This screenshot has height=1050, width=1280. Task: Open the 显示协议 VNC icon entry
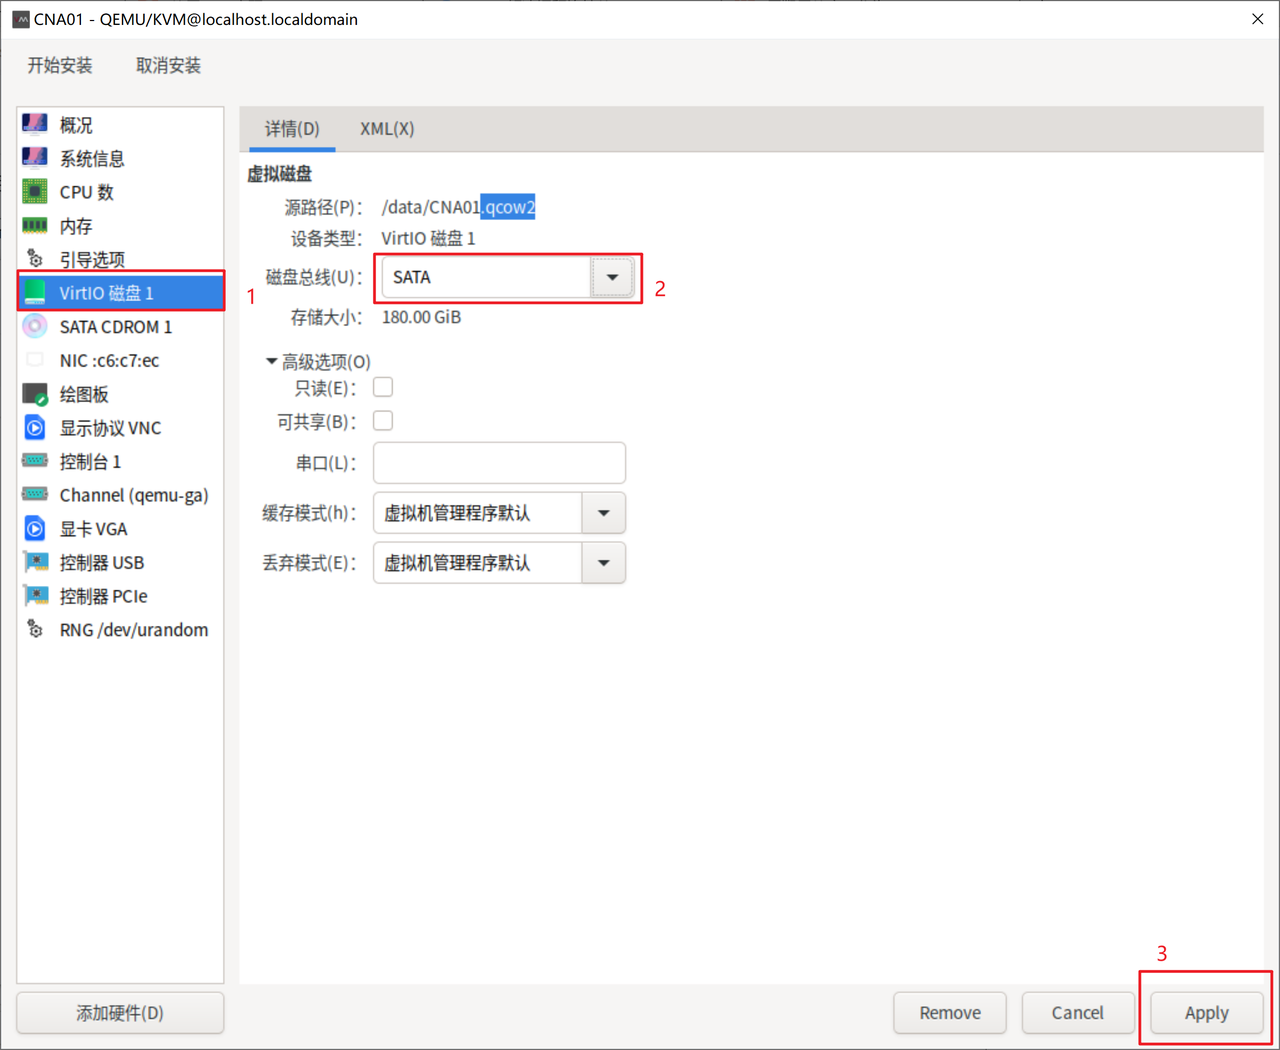pyautogui.click(x=35, y=428)
